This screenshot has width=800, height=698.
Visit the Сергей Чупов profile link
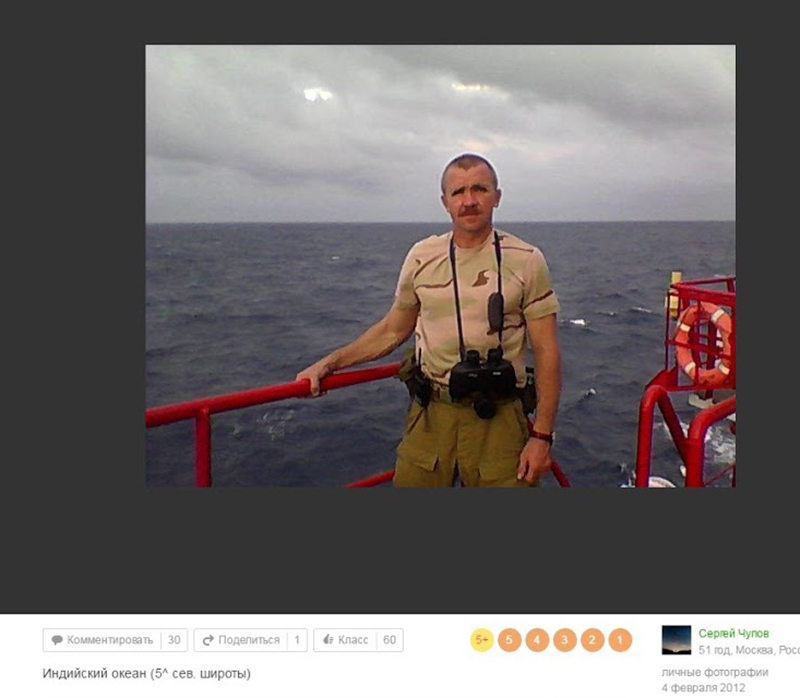pyautogui.click(x=734, y=633)
